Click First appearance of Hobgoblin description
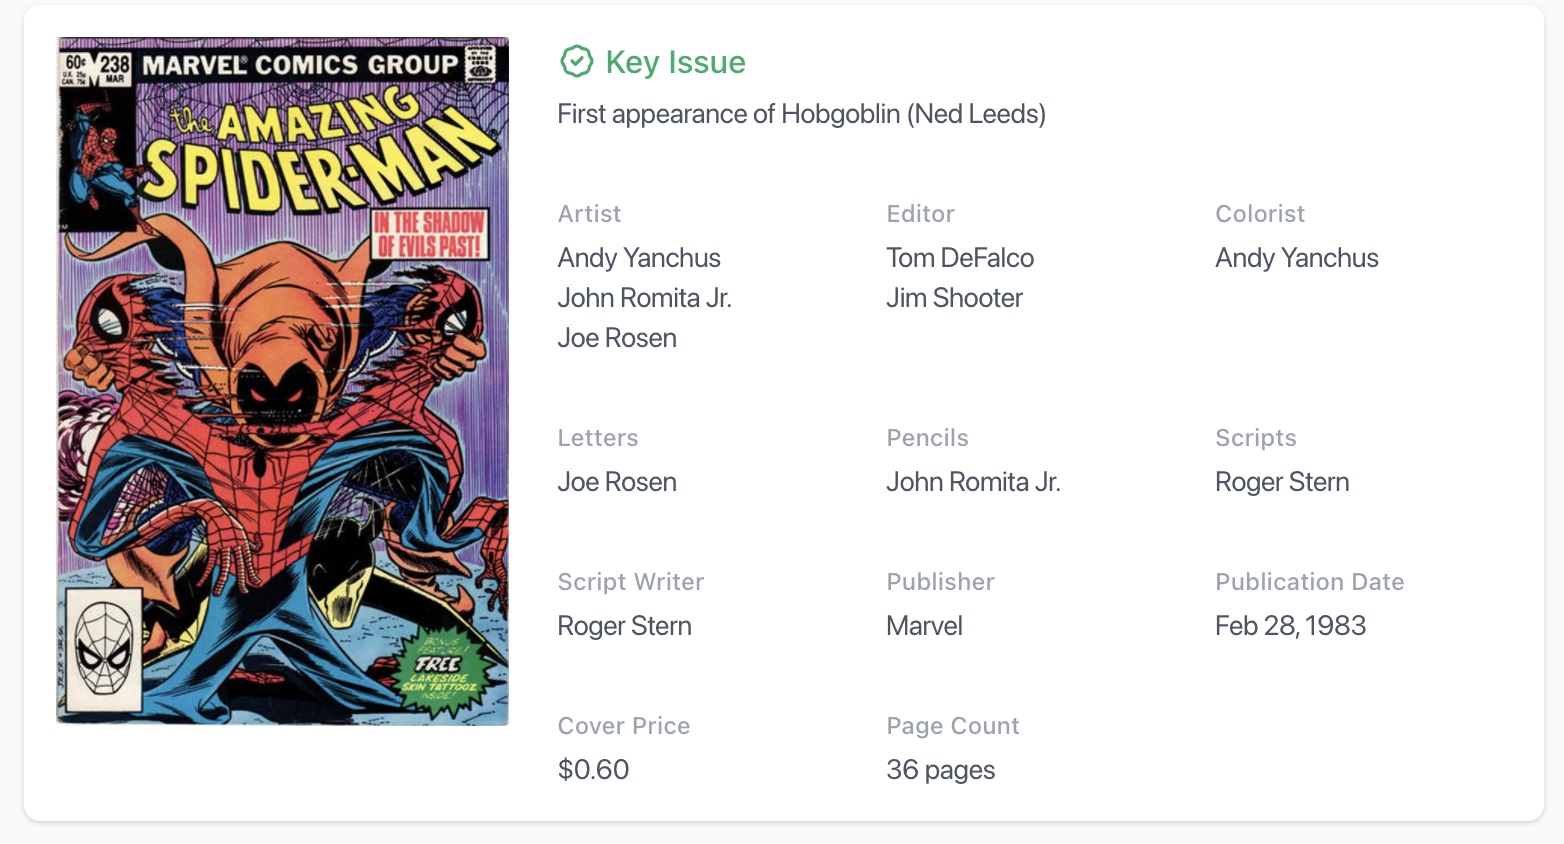The height and width of the screenshot is (844, 1564). tap(801, 114)
